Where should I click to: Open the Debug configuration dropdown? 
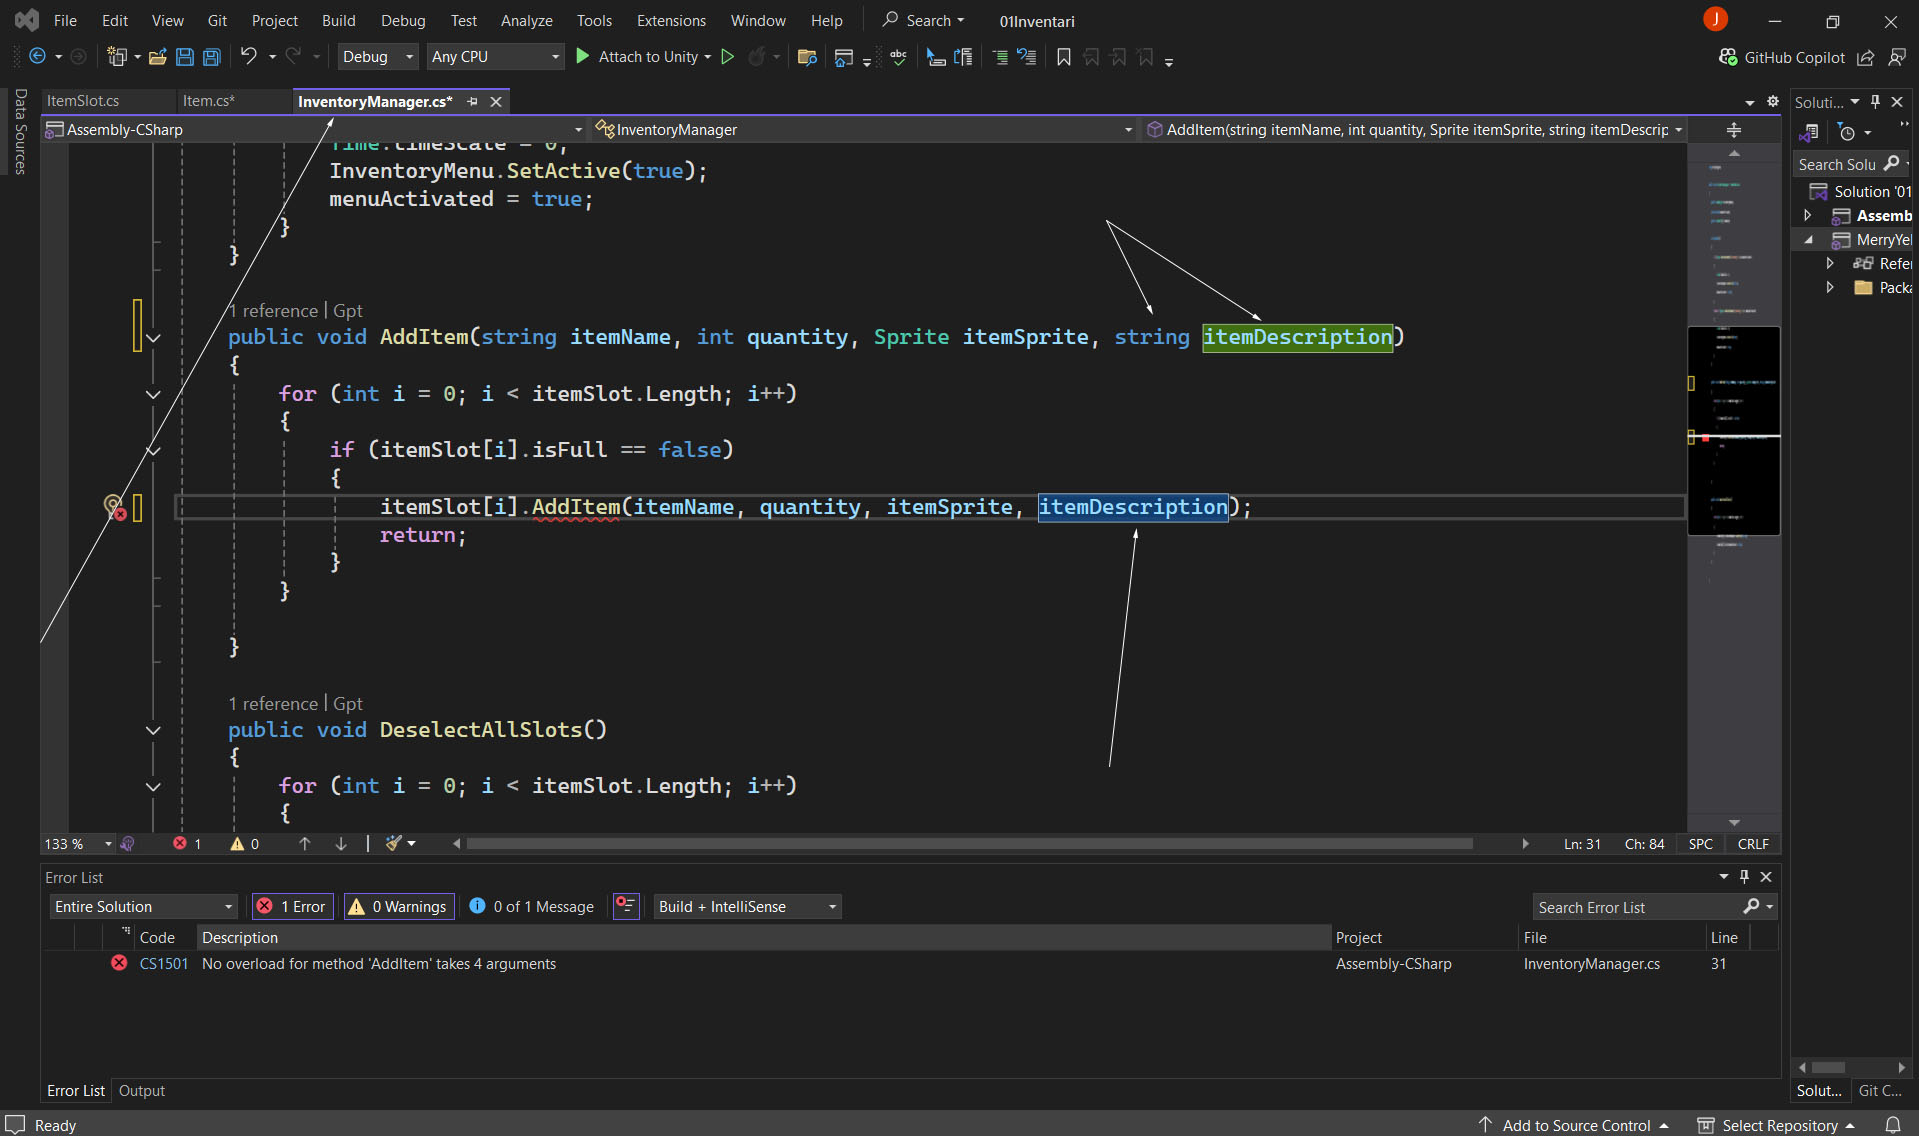tap(377, 57)
